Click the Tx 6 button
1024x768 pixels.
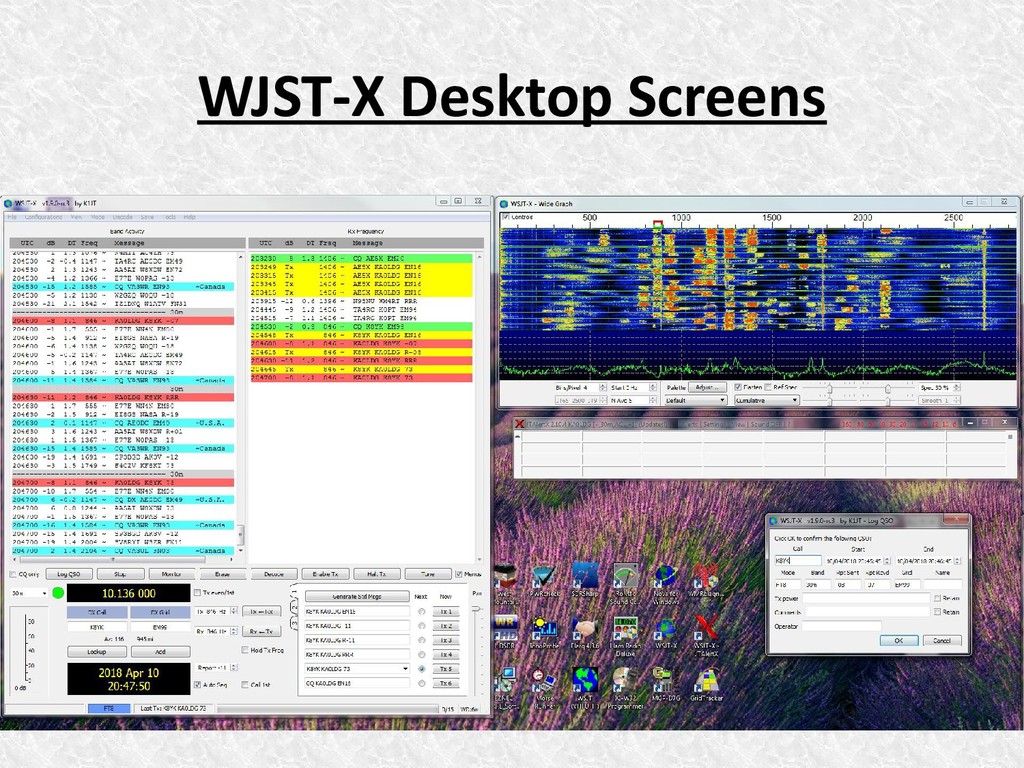click(x=446, y=684)
